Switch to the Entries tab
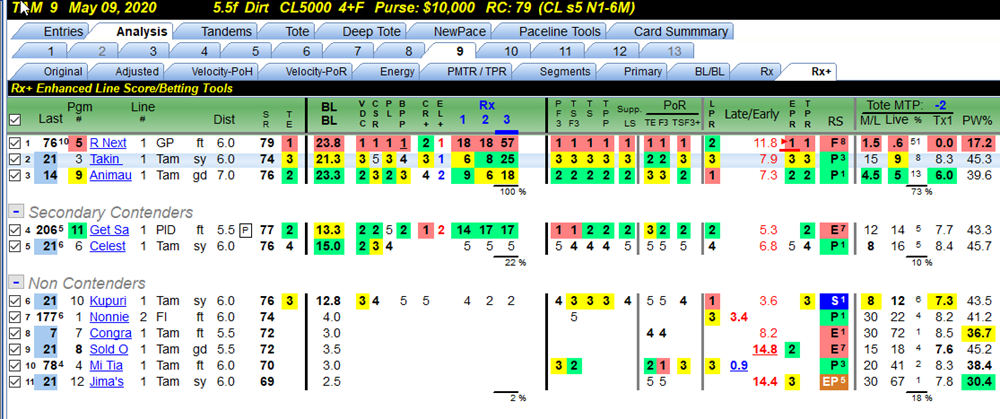1000x419 pixels. [x=62, y=31]
